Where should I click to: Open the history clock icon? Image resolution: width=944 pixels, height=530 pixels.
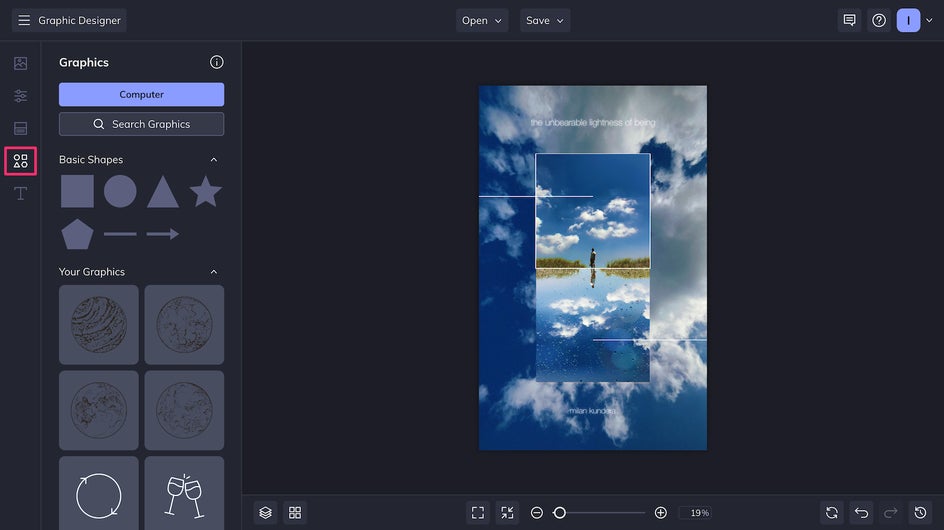click(x=921, y=513)
